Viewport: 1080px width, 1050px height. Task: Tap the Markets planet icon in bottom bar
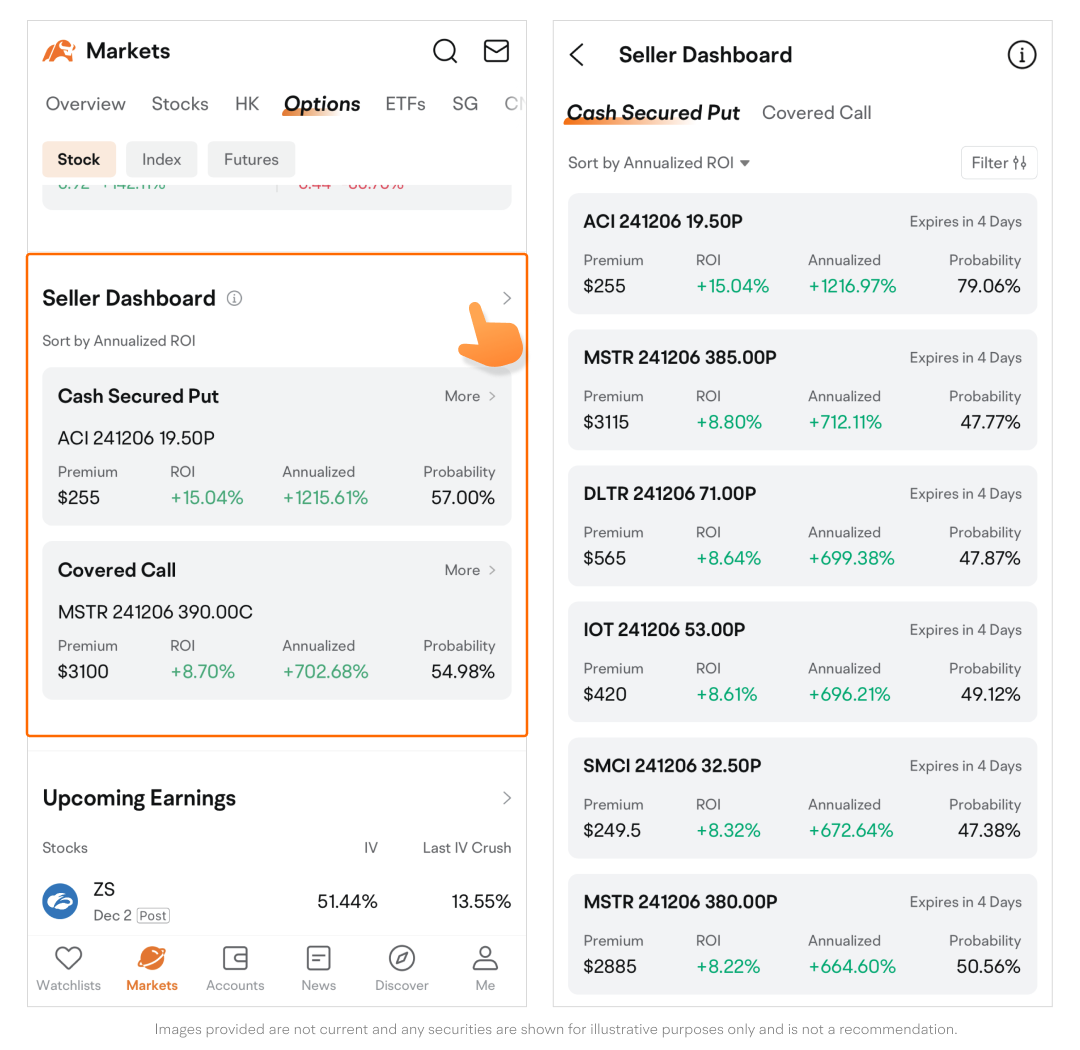(x=152, y=958)
